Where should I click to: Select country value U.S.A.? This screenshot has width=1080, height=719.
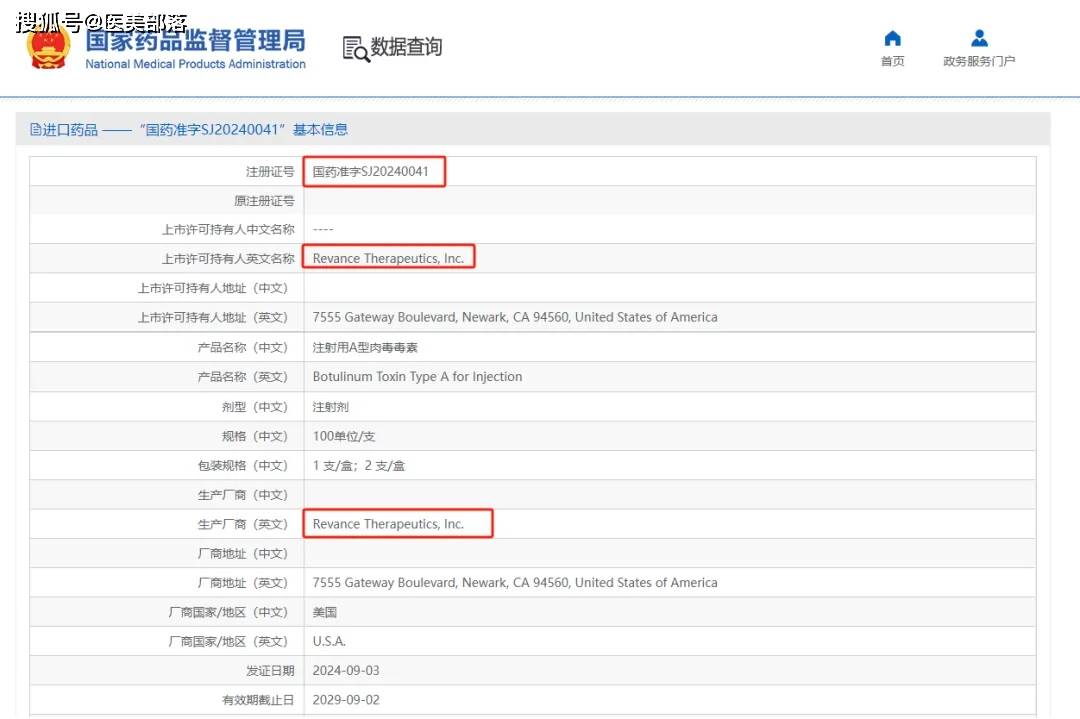pos(329,641)
